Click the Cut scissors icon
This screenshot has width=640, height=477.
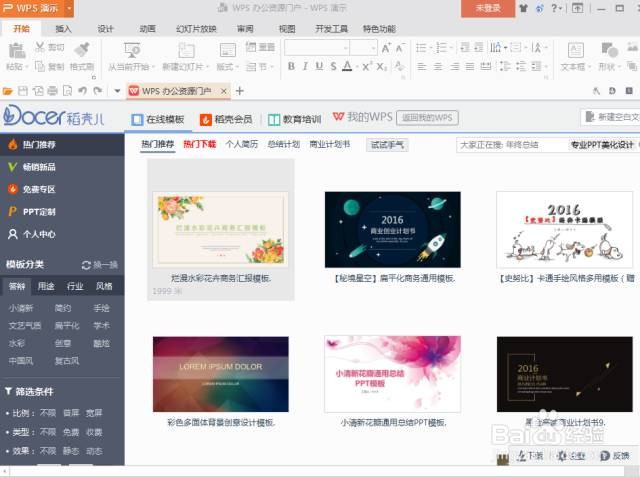click(40, 47)
